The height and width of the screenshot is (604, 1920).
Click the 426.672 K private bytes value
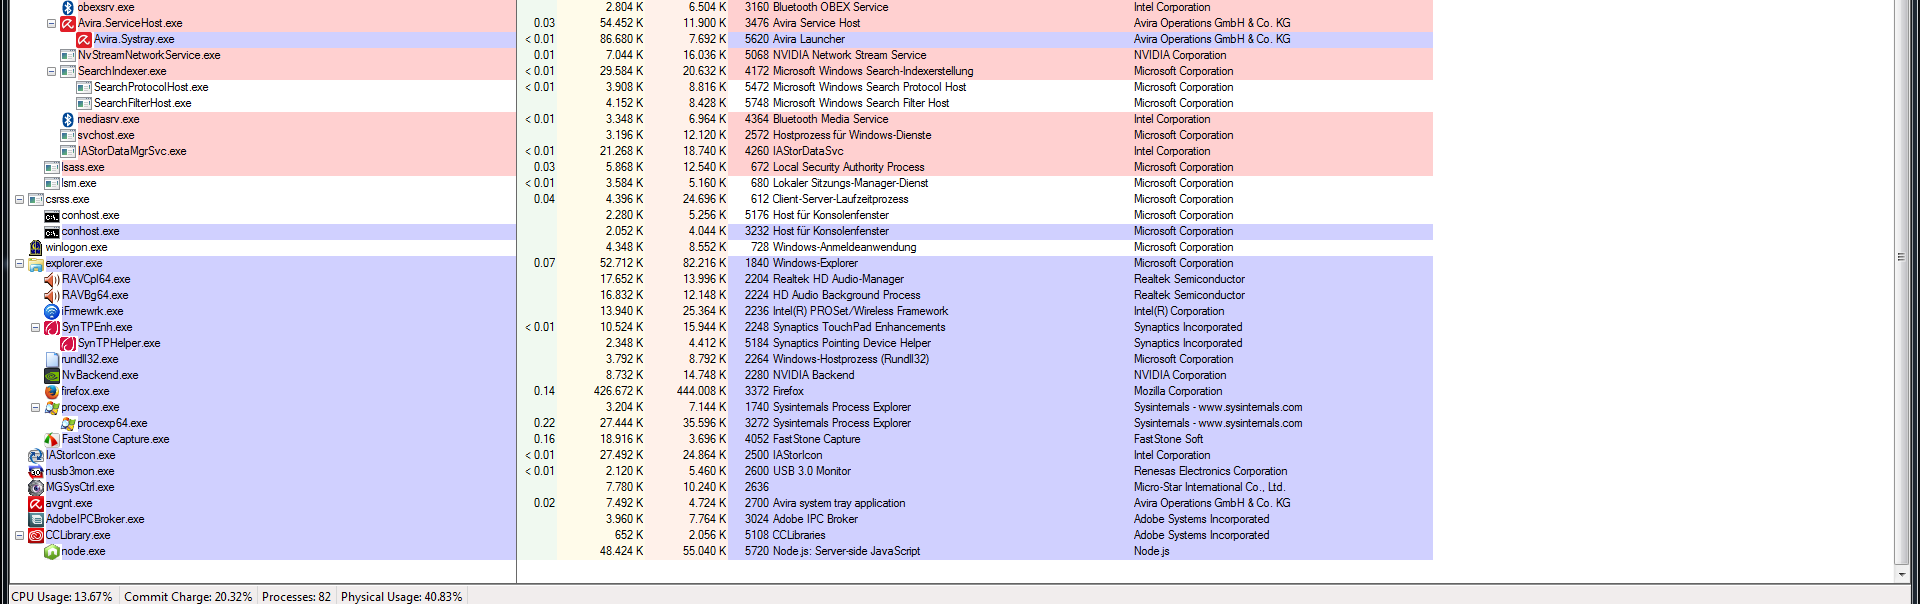[618, 391]
